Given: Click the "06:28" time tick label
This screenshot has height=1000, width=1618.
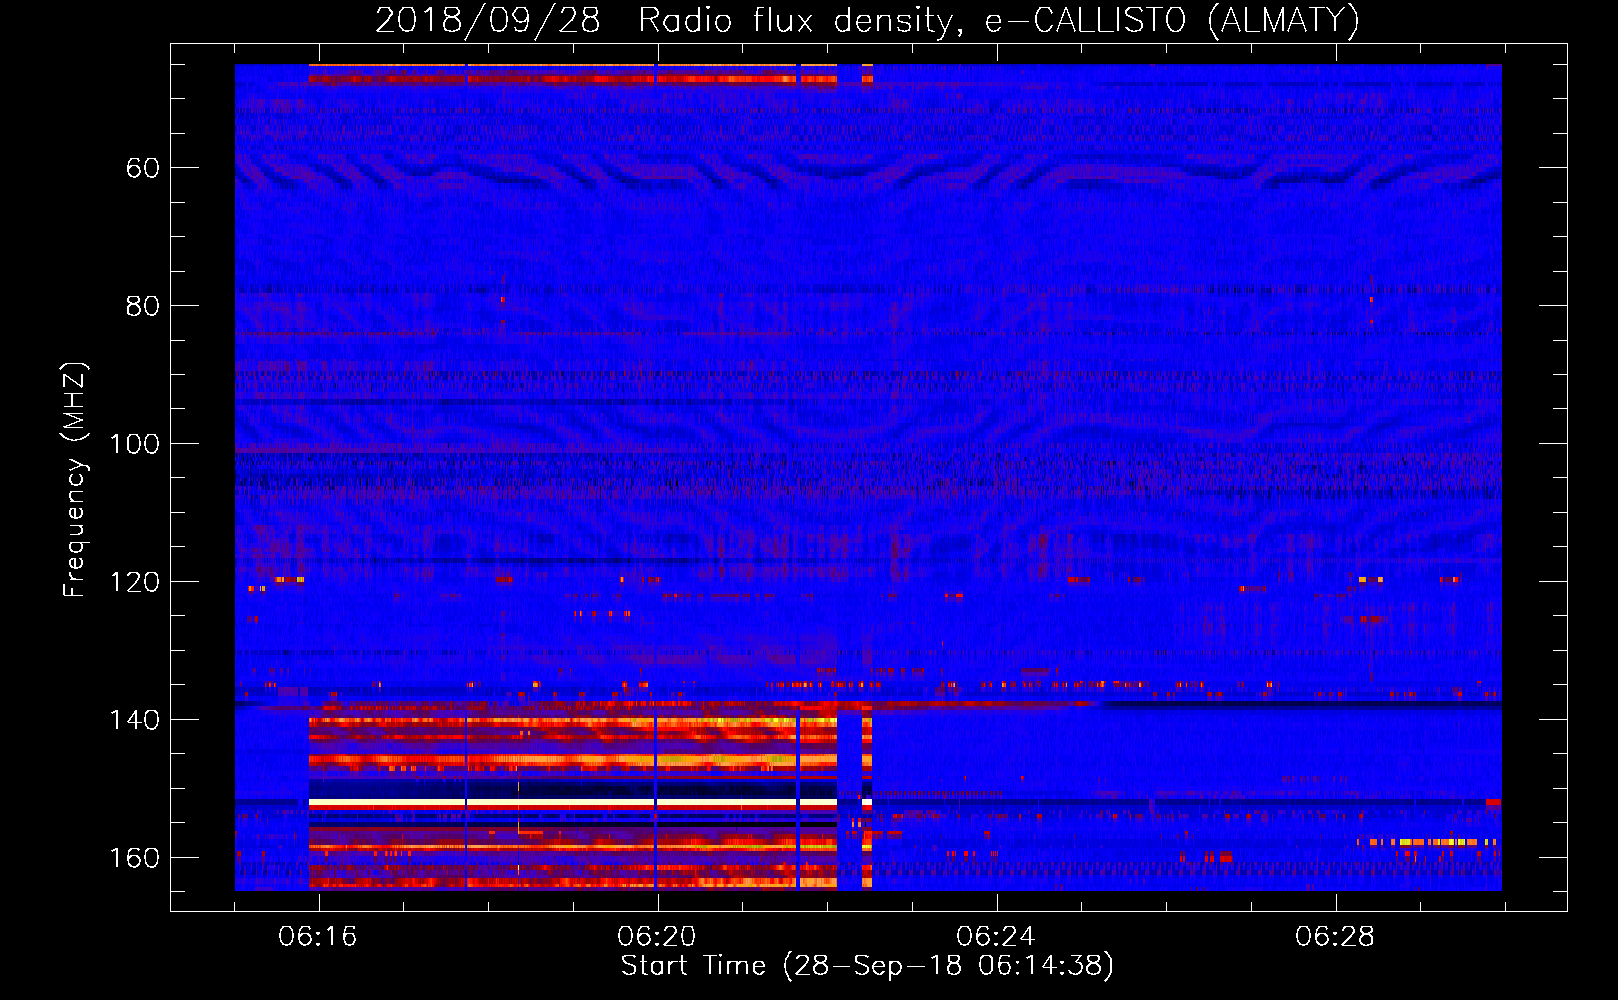Looking at the screenshot, I should coord(1335,937).
